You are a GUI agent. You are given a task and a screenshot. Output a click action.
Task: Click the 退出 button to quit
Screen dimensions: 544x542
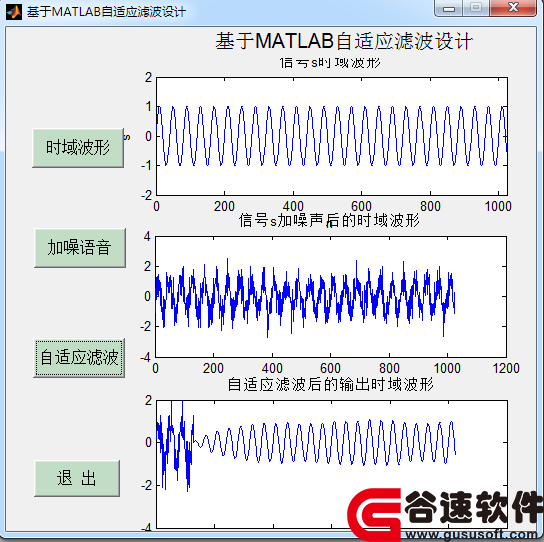tap(77, 479)
